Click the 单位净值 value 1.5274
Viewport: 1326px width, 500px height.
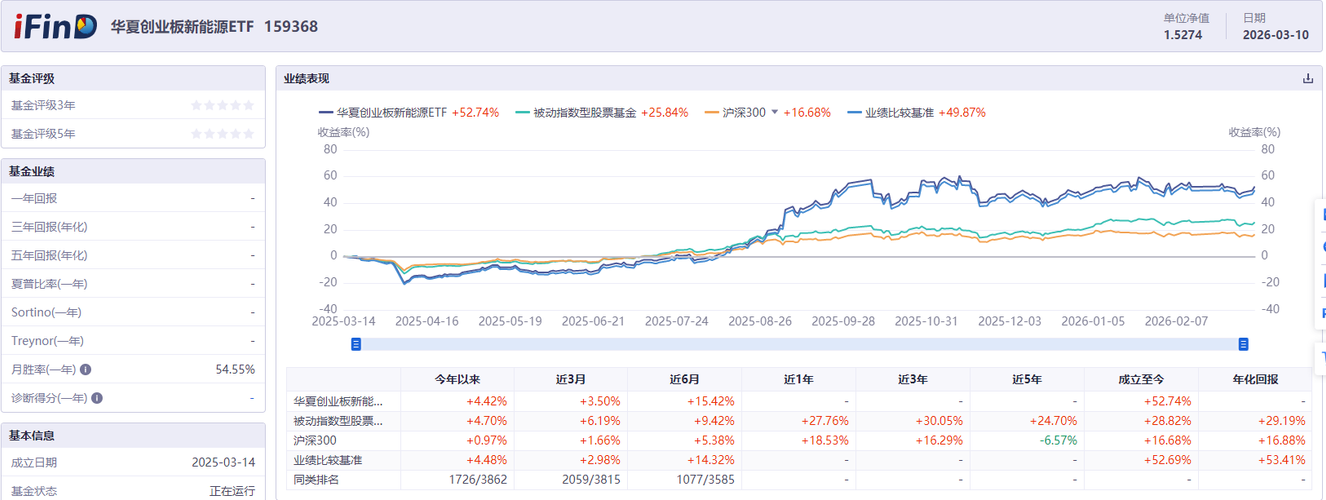[1183, 35]
